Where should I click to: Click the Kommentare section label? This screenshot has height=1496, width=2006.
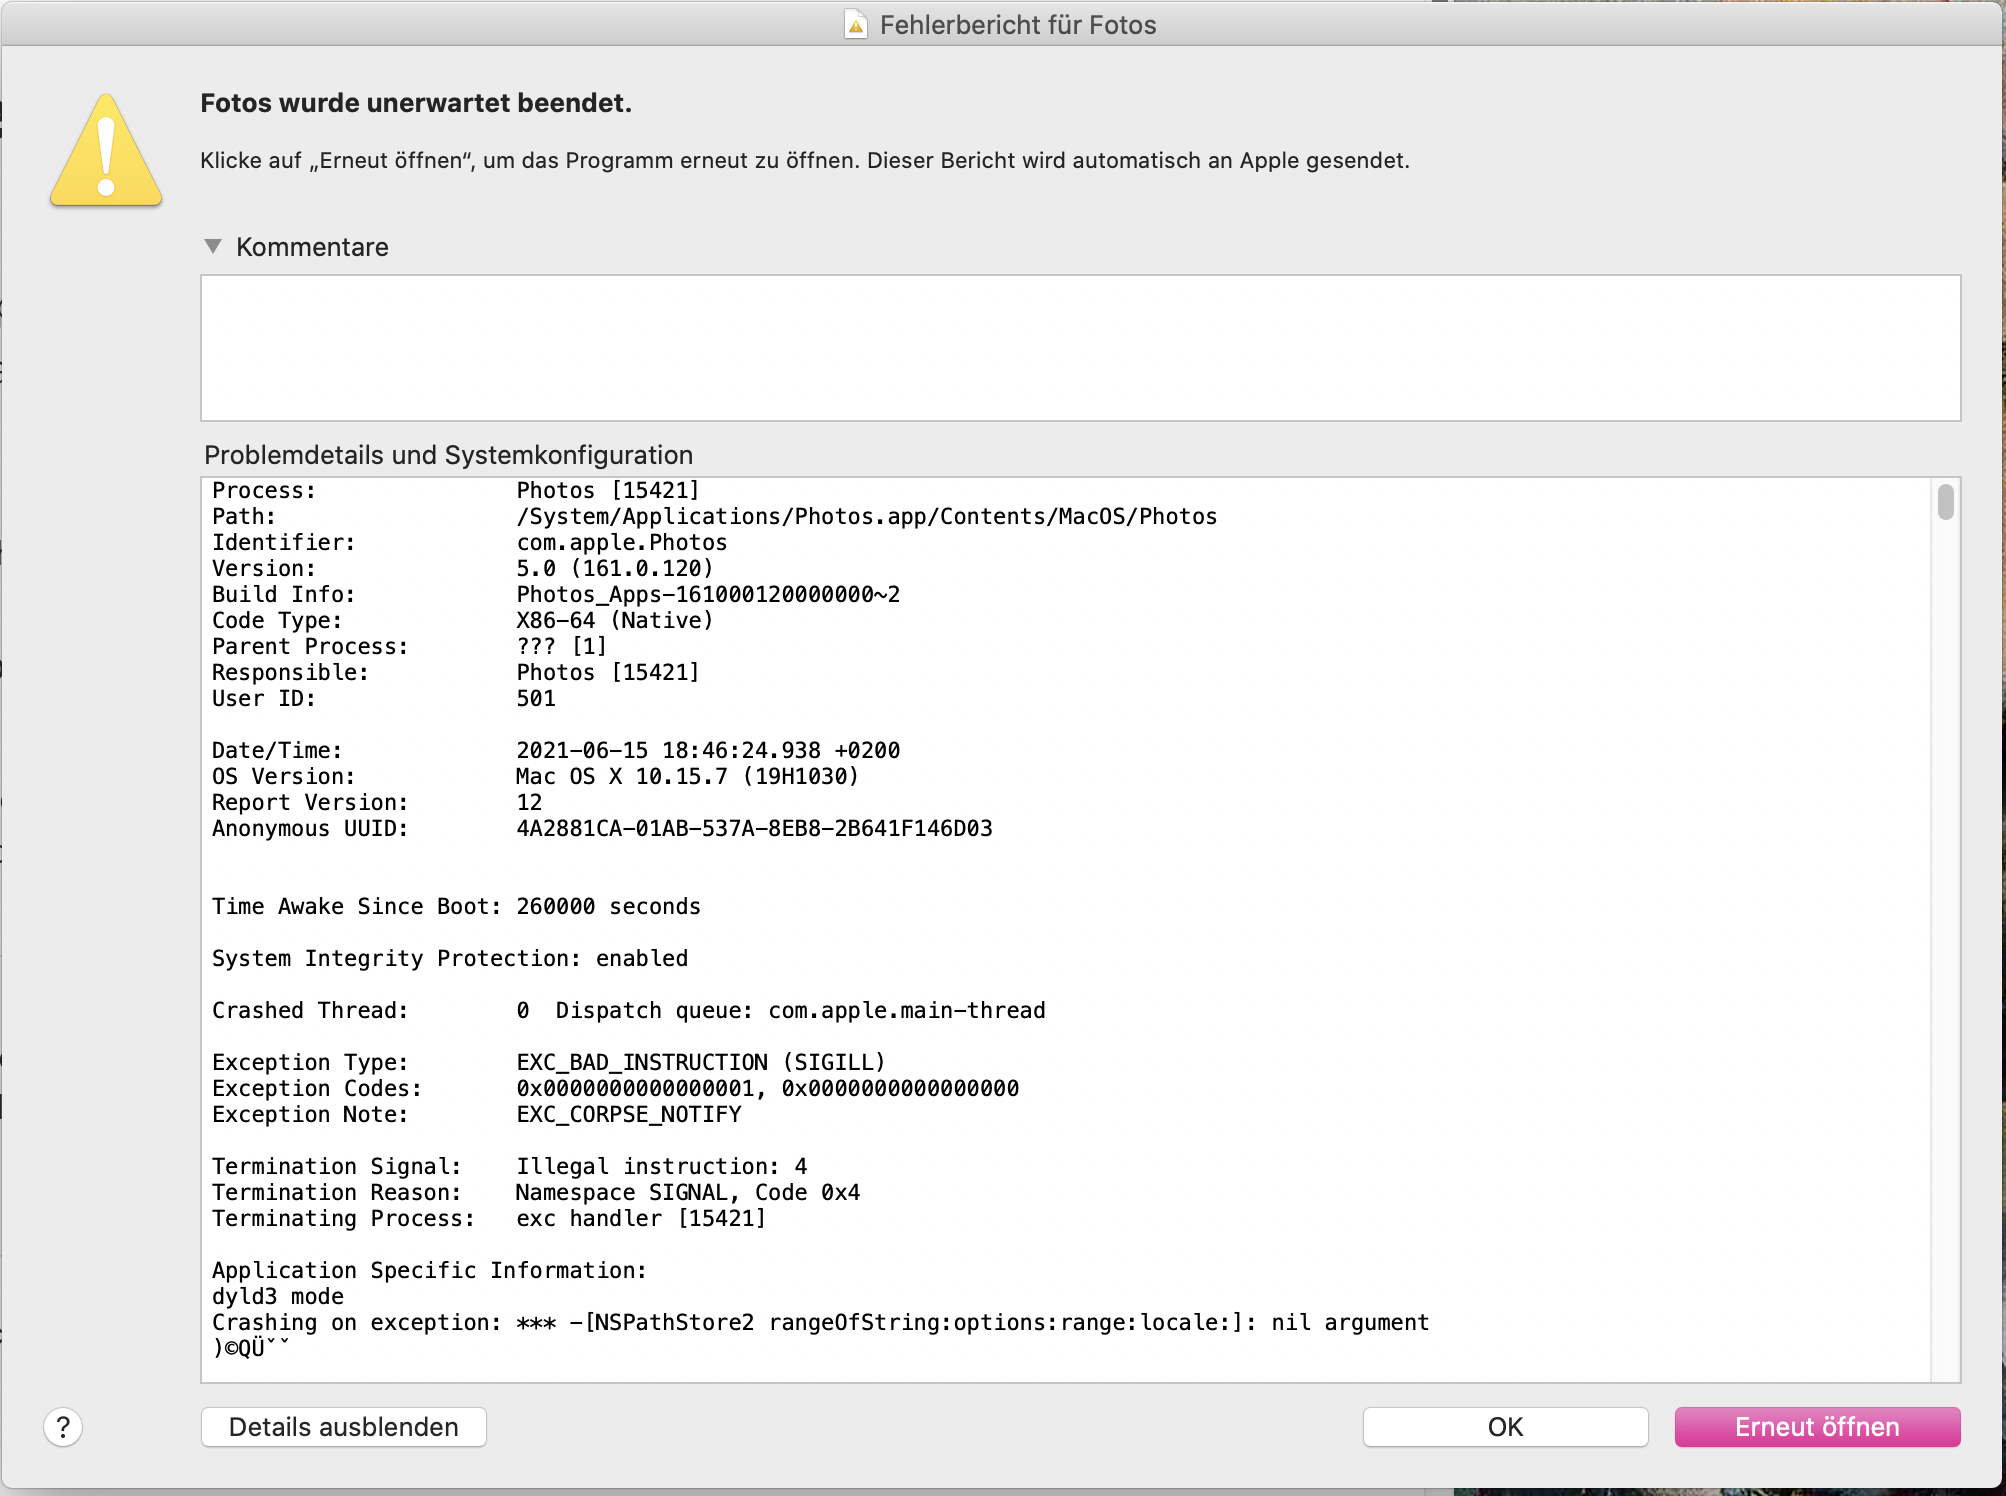312,247
